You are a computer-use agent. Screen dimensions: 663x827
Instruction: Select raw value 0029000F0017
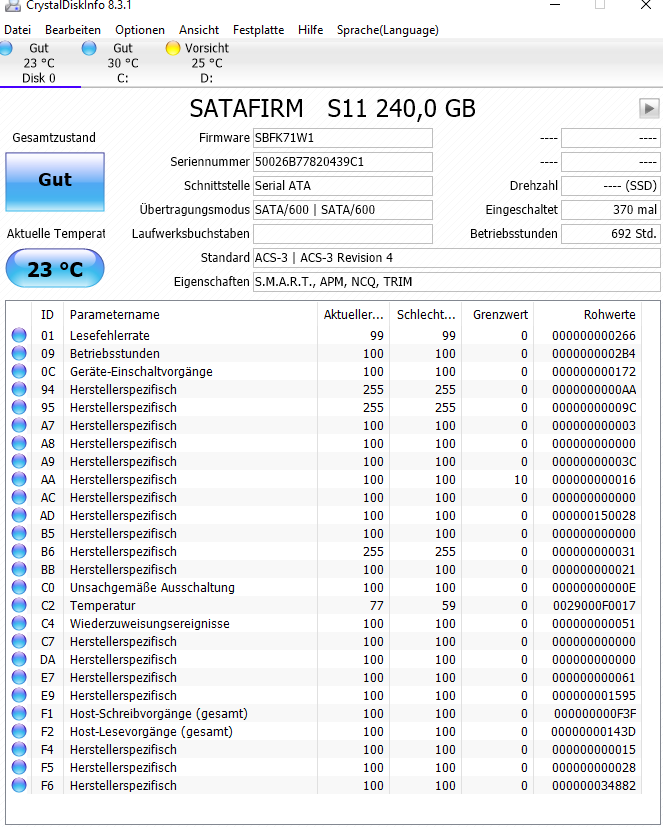point(594,605)
